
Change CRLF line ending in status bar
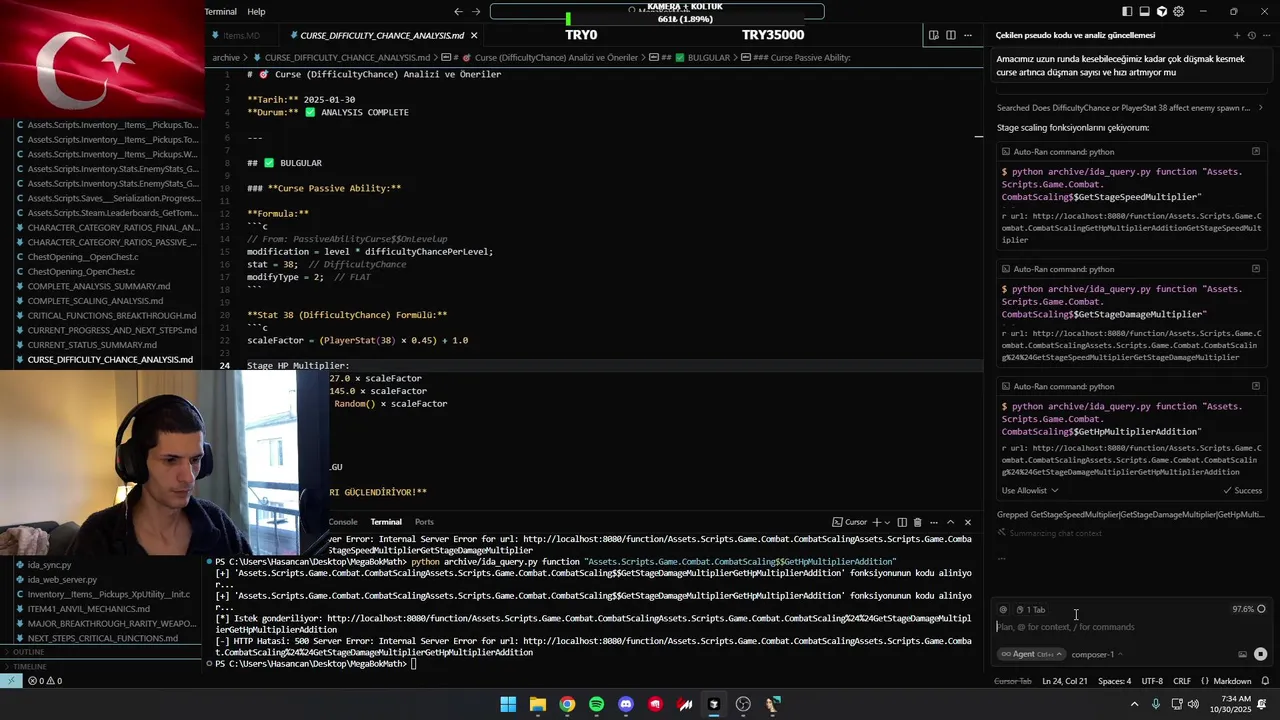pyautogui.click(x=1182, y=681)
